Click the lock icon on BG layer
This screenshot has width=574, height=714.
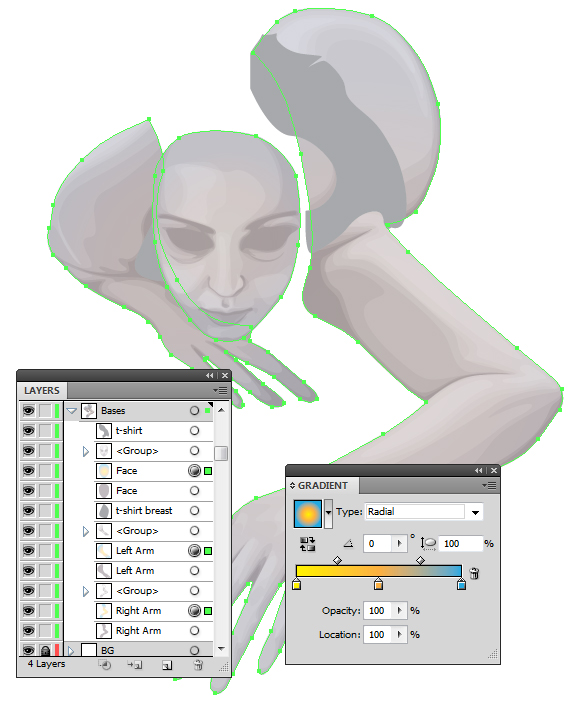(x=45, y=650)
